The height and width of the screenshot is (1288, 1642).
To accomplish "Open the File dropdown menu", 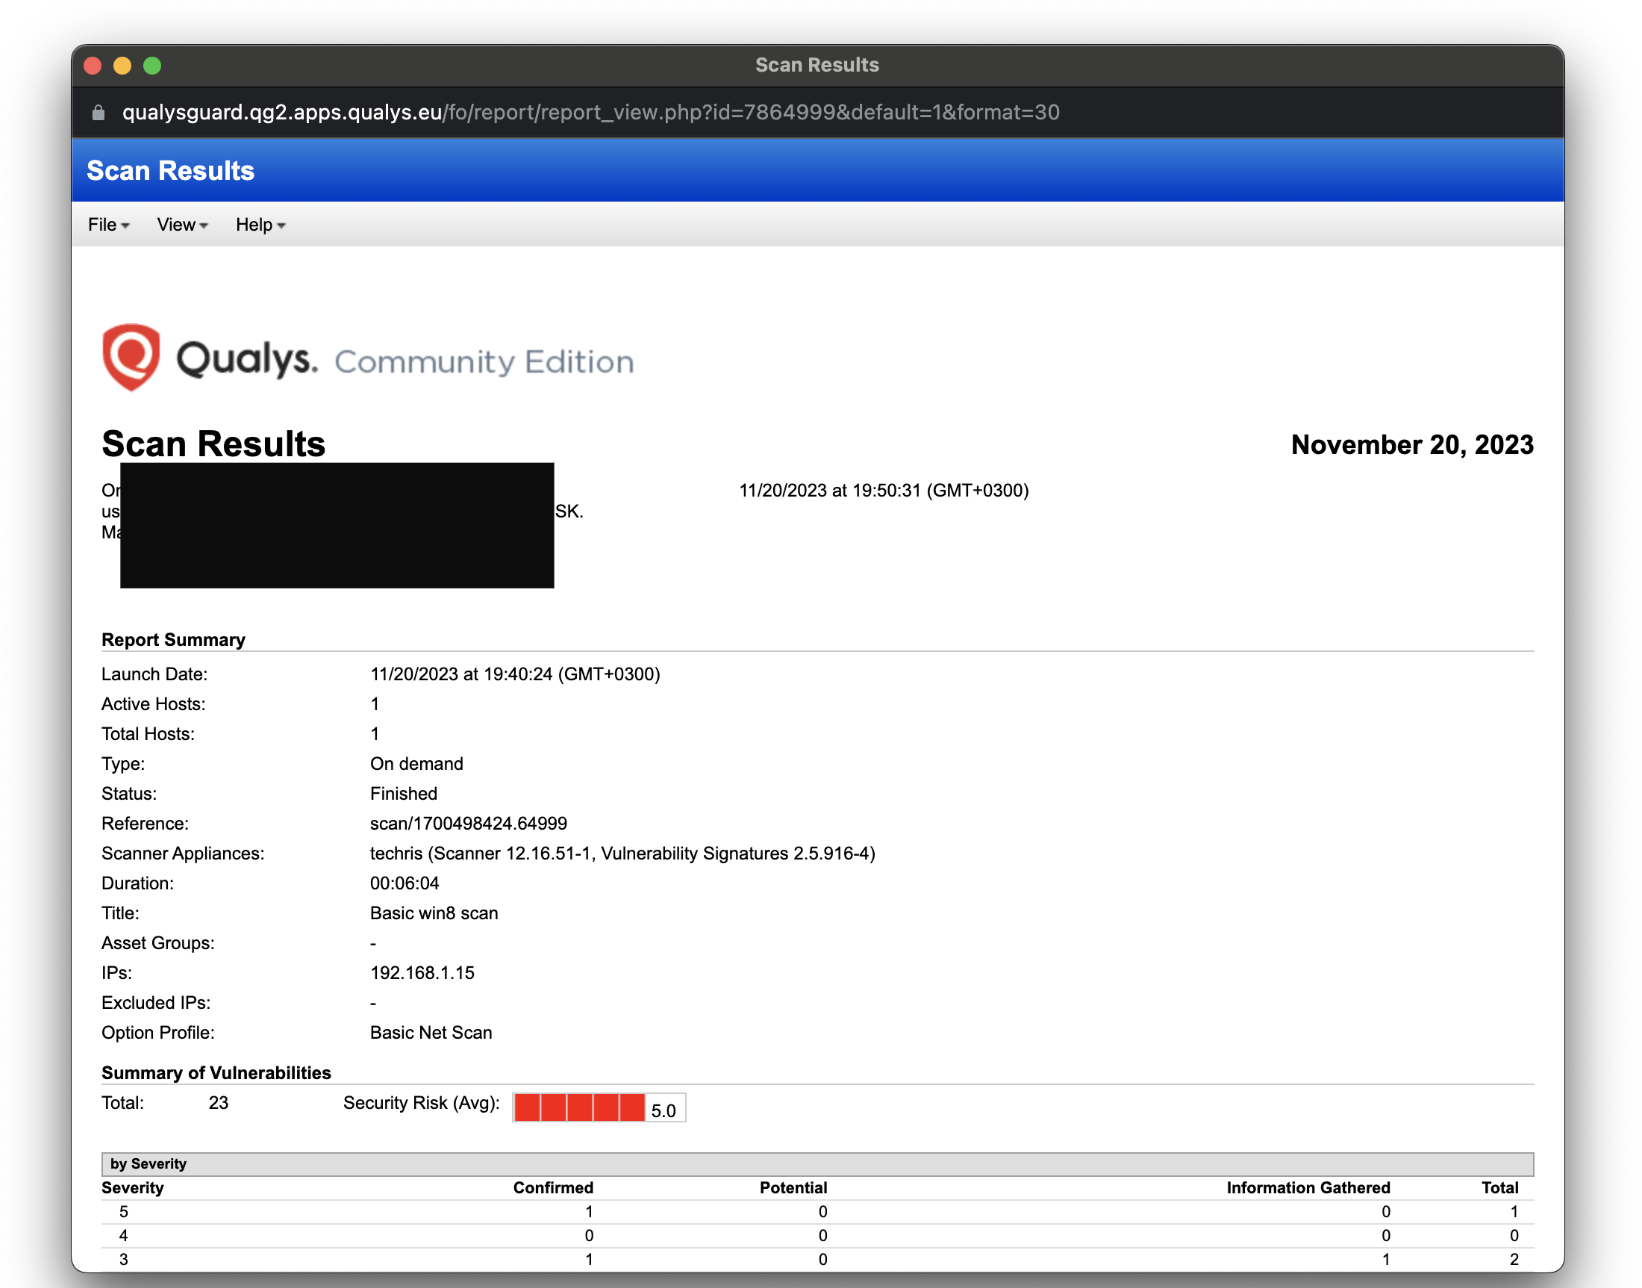I will (x=108, y=225).
